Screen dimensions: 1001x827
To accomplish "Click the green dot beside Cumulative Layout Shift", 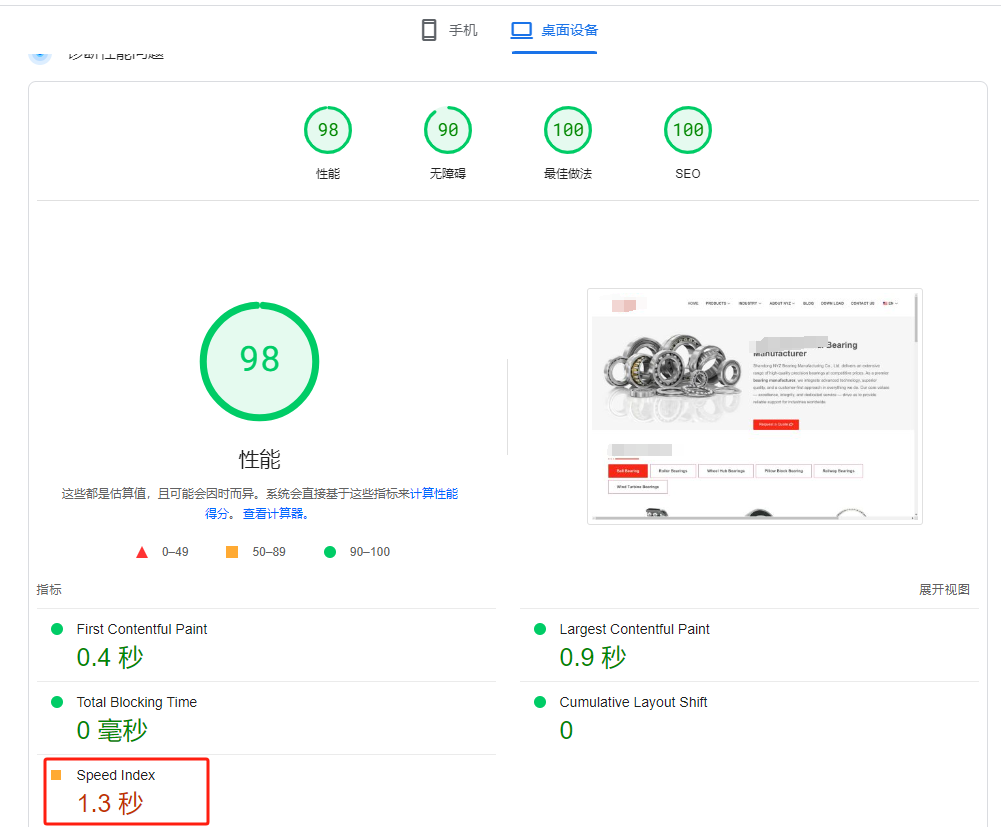I will 540,702.
